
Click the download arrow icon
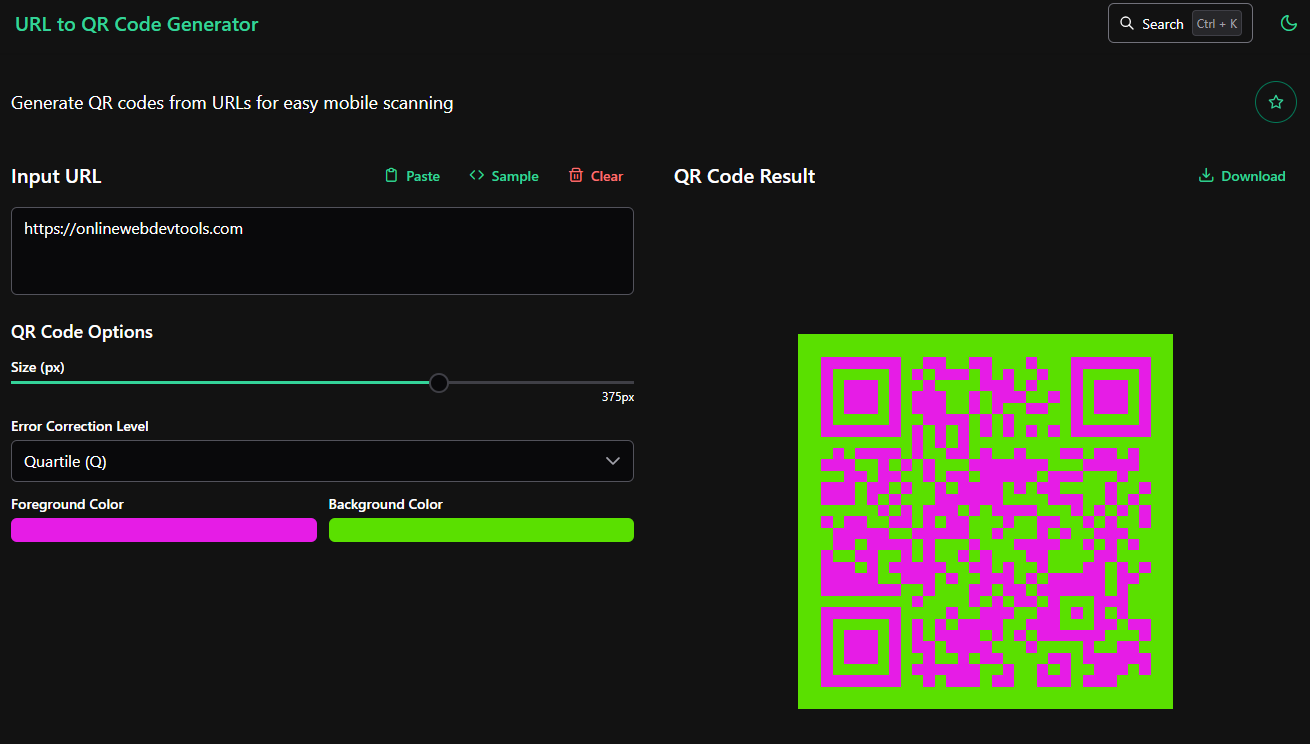1206,176
